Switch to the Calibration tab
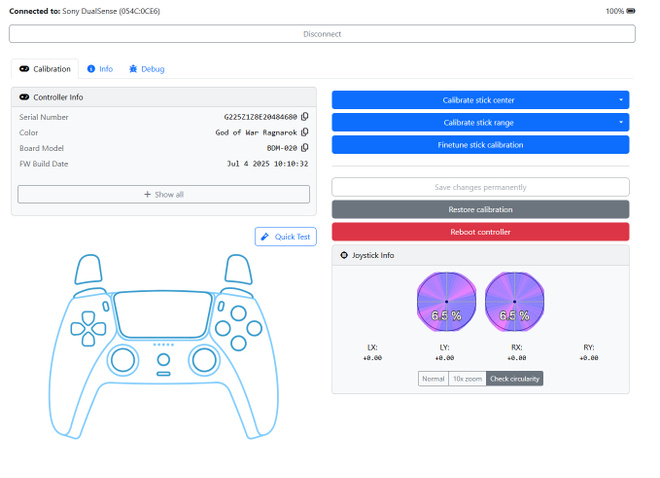Image resolution: width=660 pixels, height=478 pixels. [45, 69]
